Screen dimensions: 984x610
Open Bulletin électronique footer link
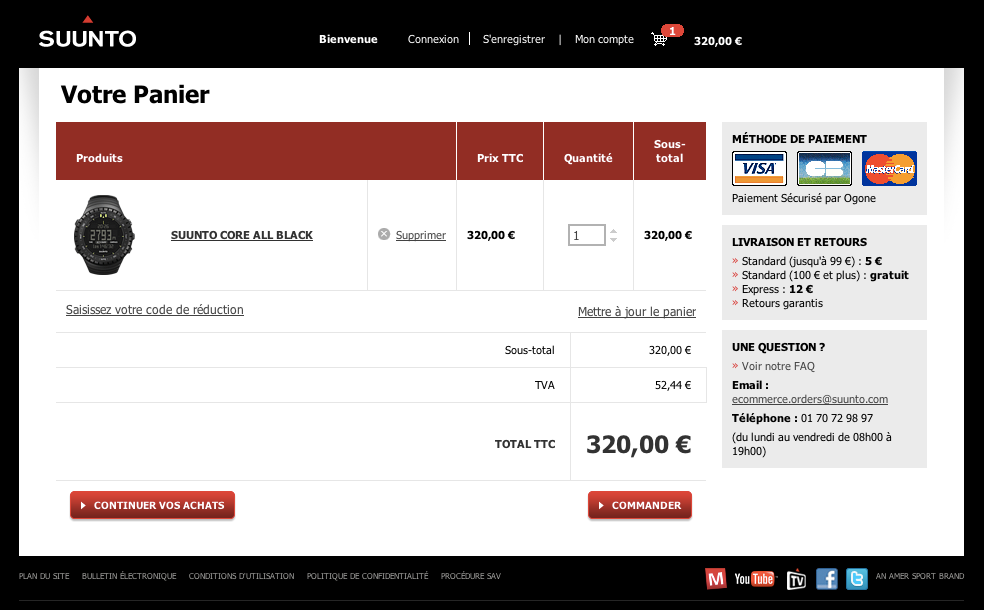pos(129,576)
